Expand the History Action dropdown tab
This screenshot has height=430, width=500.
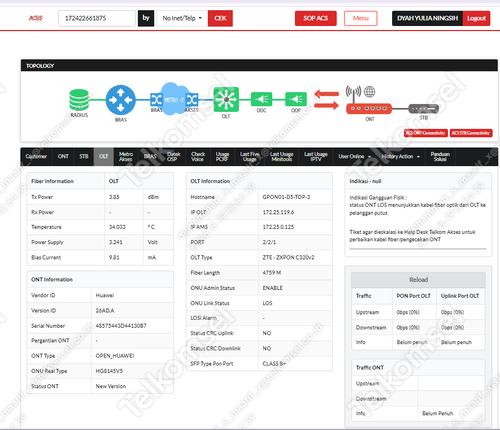pyautogui.click(x=401, y=156)
